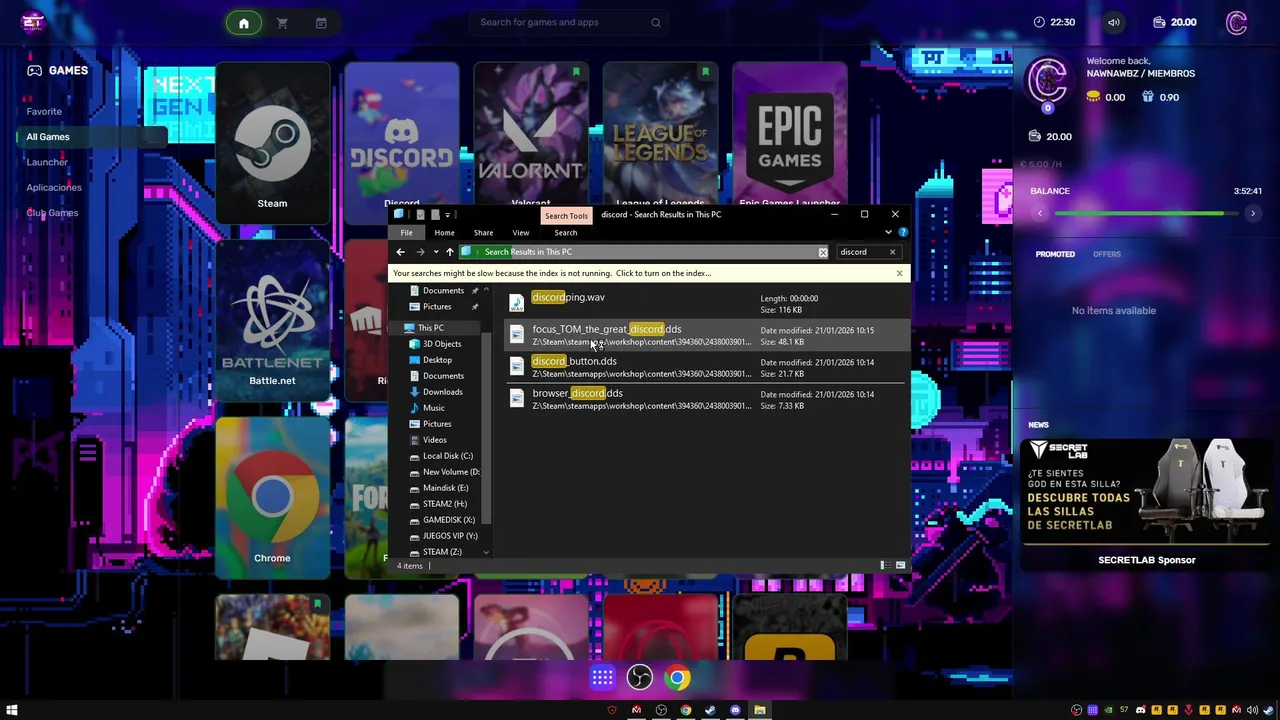
Task: Click the OFFERS tab in launcher panel
Action: click(1107, 254)
